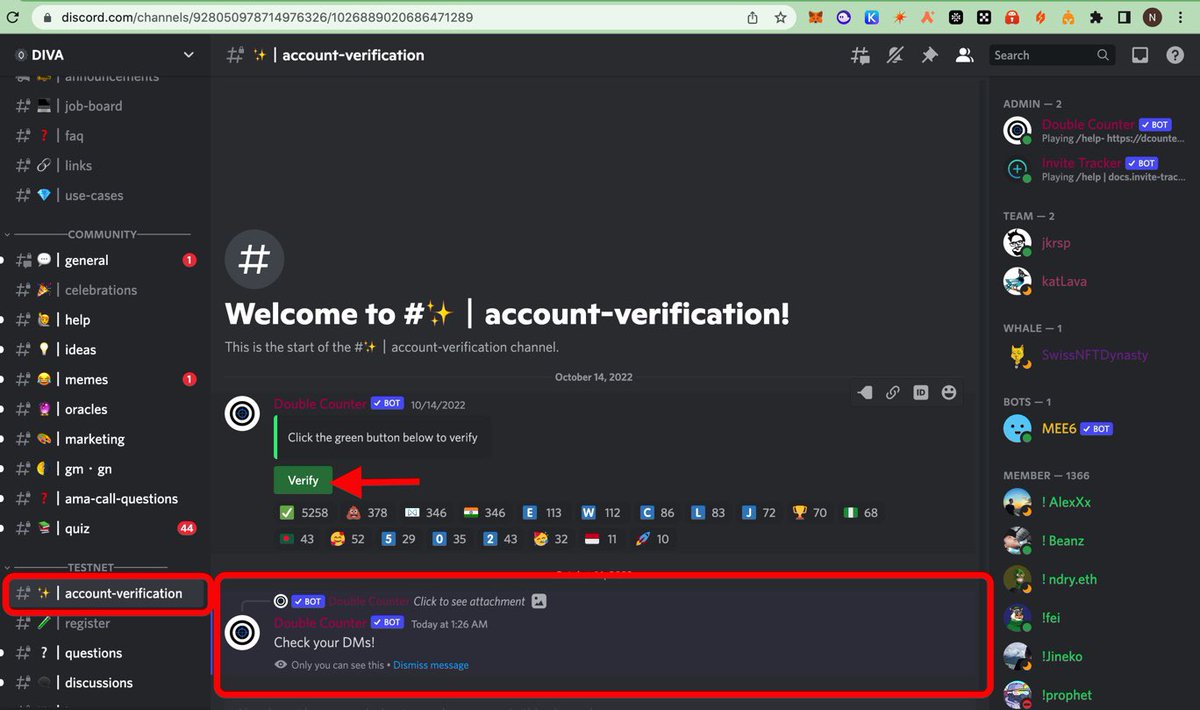The height and width of the screenshot is (710, 1200).
Task: Open the gm・gn channel
Action: 104,469
